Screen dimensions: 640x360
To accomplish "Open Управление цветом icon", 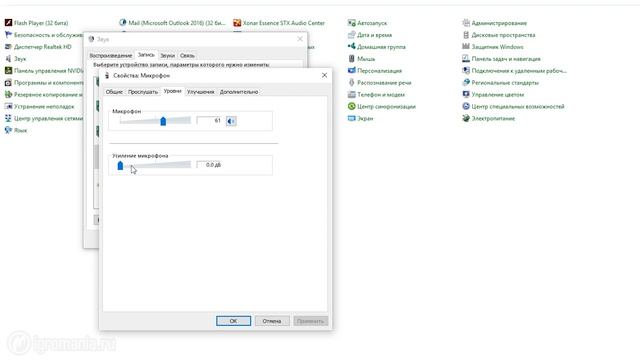I will point(466,94).
